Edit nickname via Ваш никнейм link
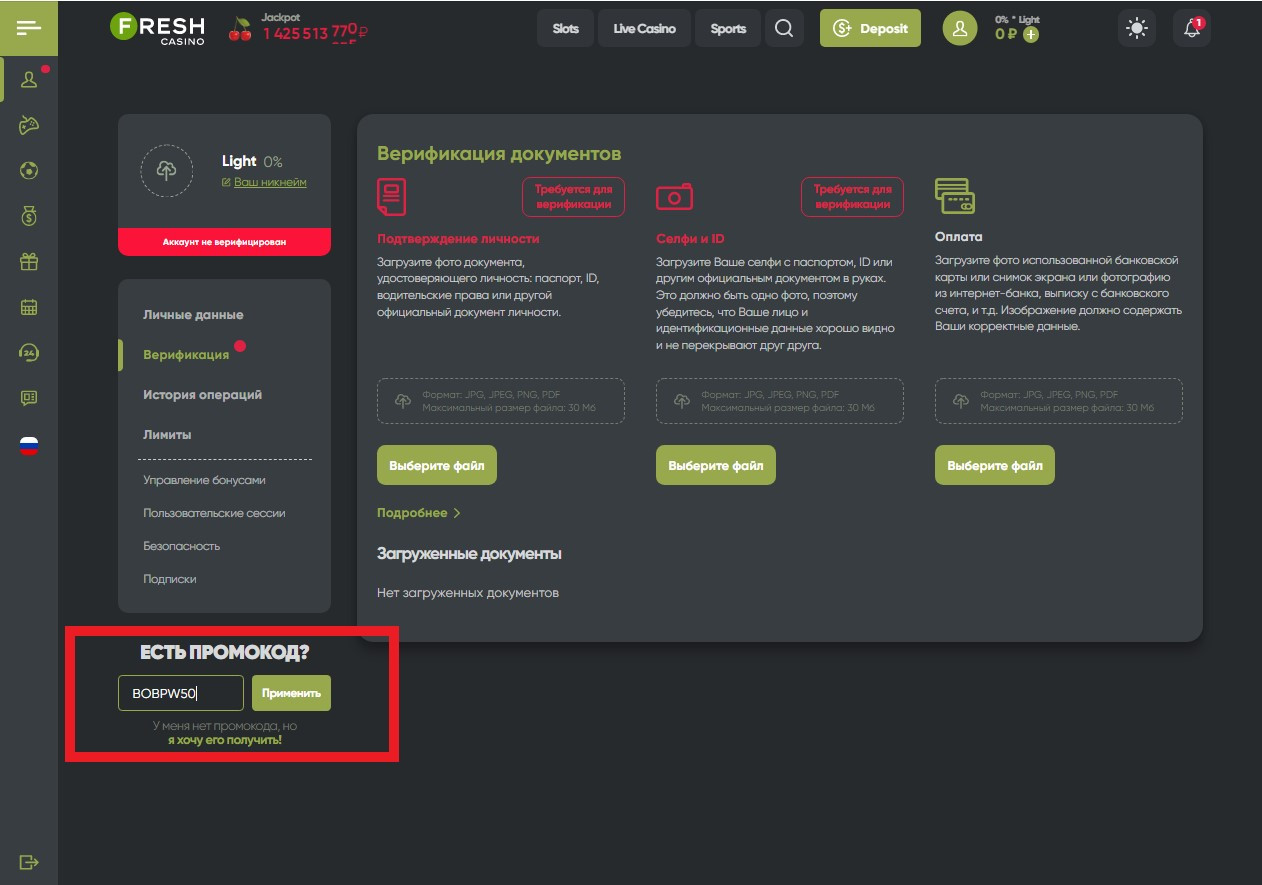Viewport: 1262px width, 885px height. coord(269,183)
